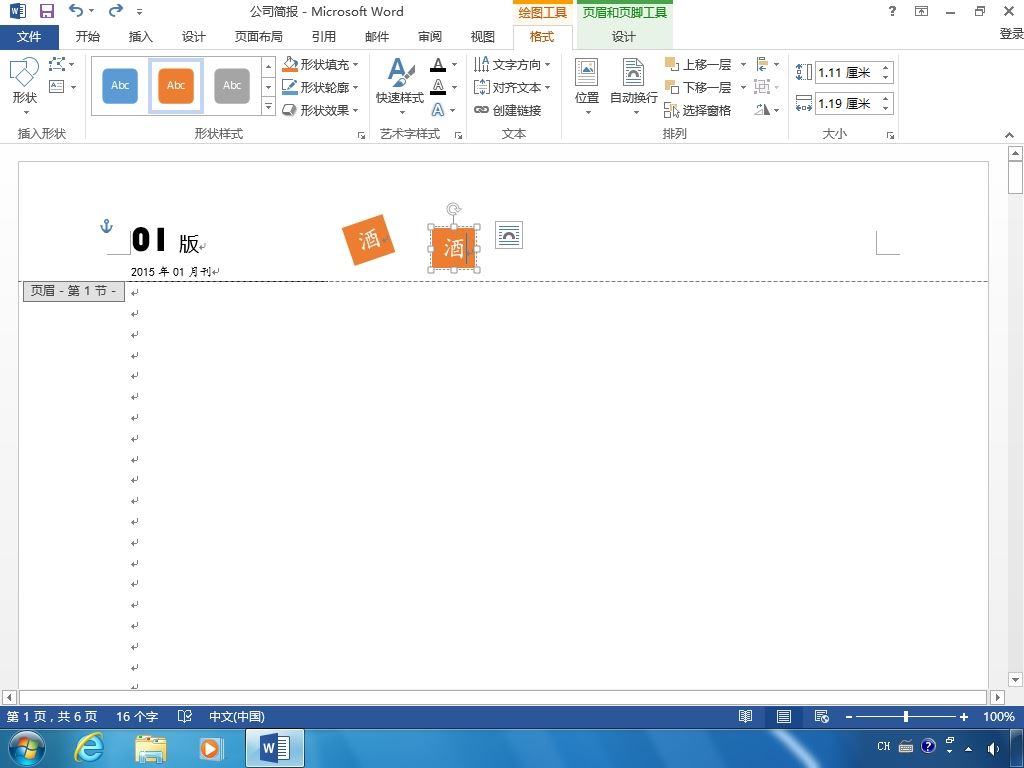1024x768 pixels.
Task: Click the shape height 1.11 厘米 field
Action: click(847, 72)
